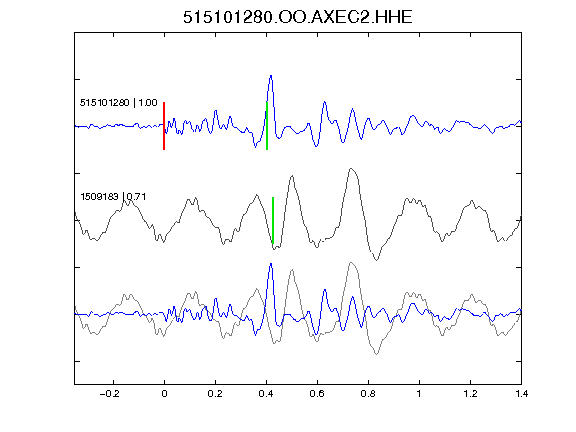Click the x-axis label 0
Image resolution: width=576 pixels, height=432 pixels.
[164, 394]
